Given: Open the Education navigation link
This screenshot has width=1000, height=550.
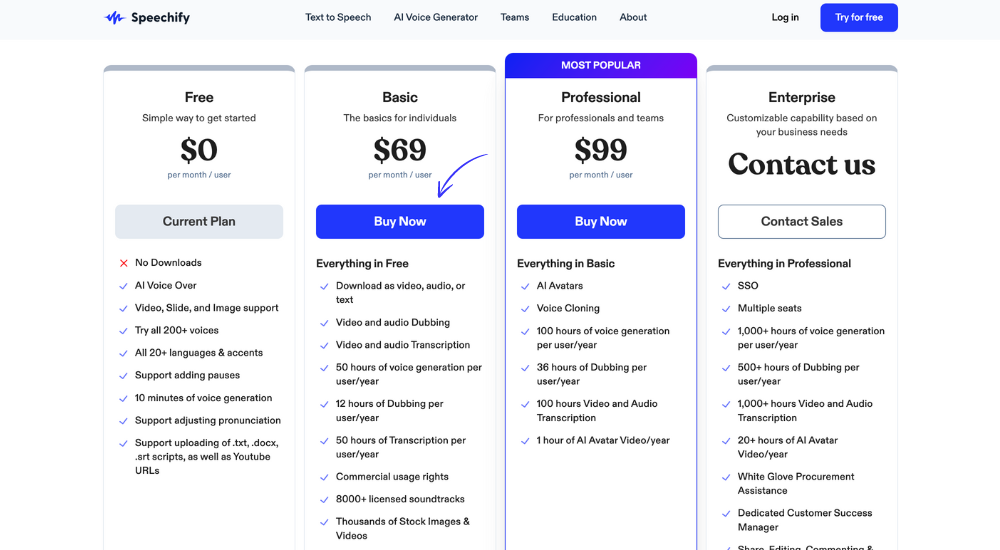Looking at the screenshot, I should pos(574,17).
